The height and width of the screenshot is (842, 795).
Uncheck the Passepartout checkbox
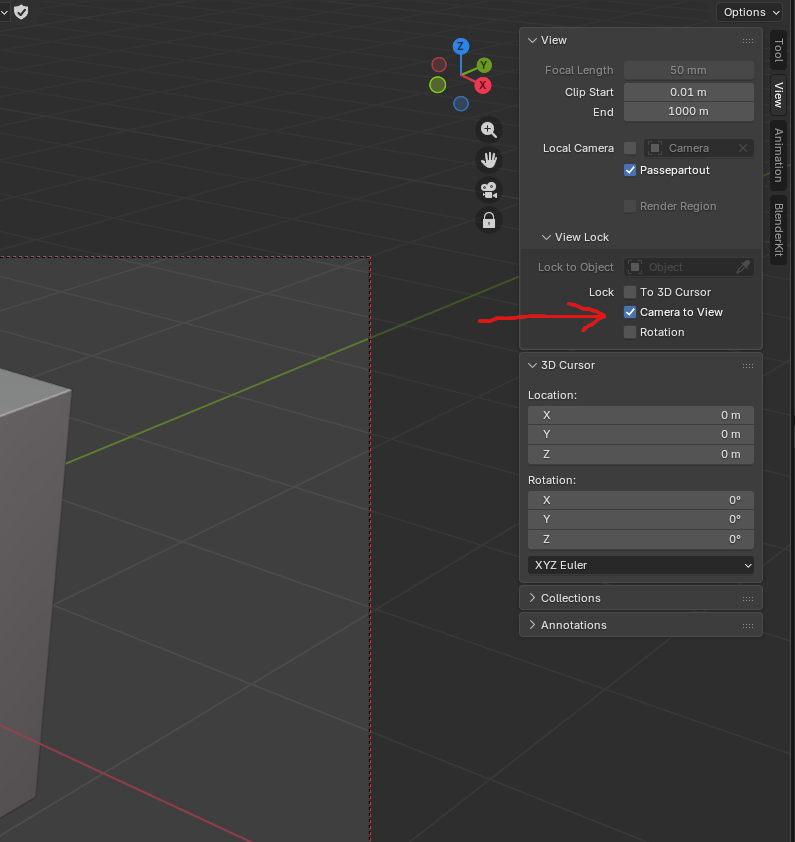pos(630,170)
